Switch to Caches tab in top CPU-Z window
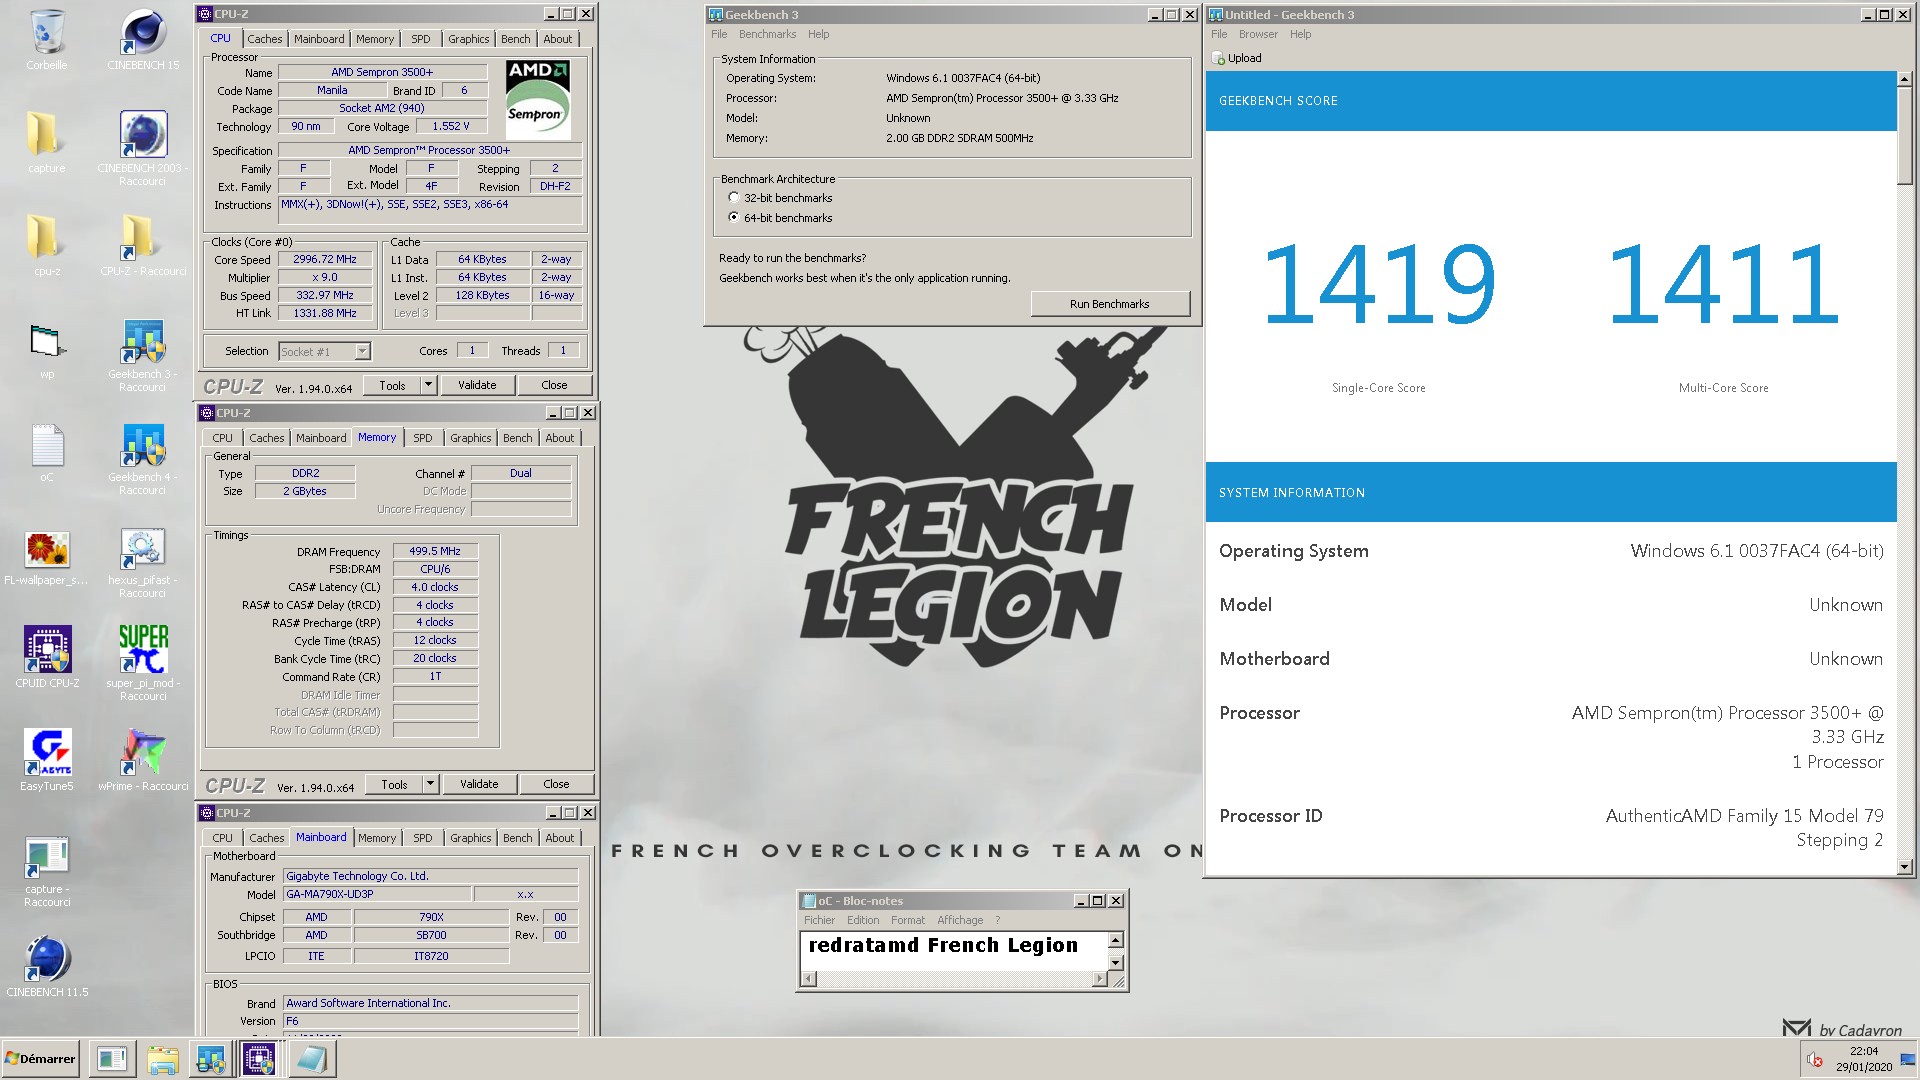 click(265, 39)
